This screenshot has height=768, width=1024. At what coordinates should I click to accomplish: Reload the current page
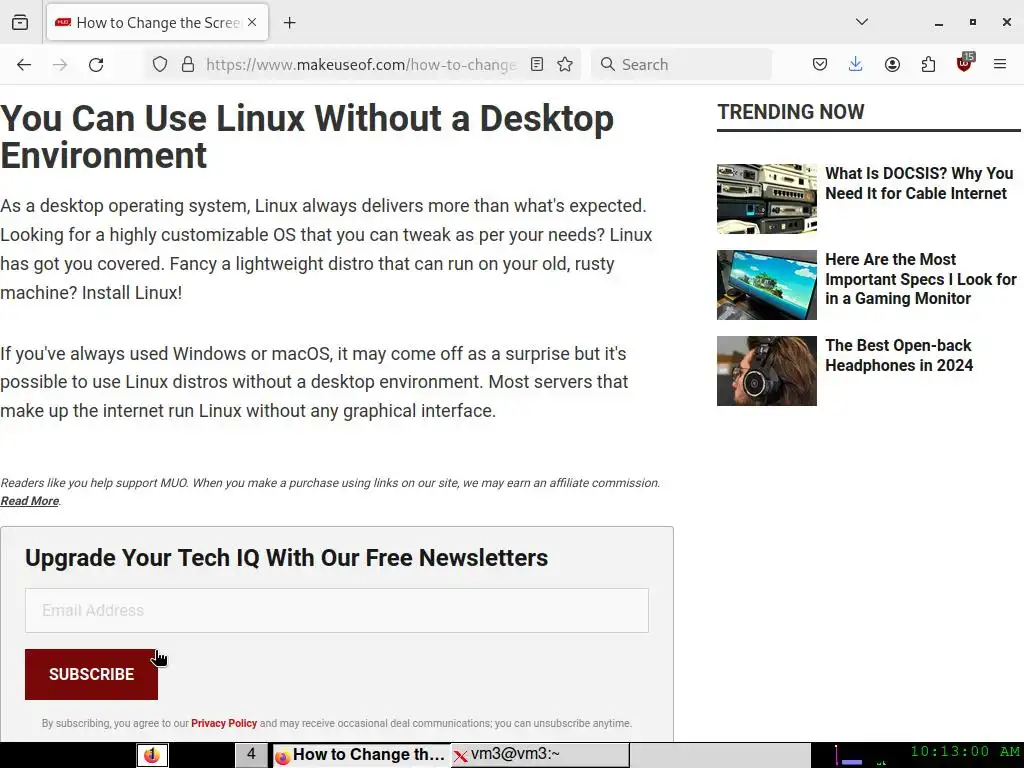click(x=96, y=64)
